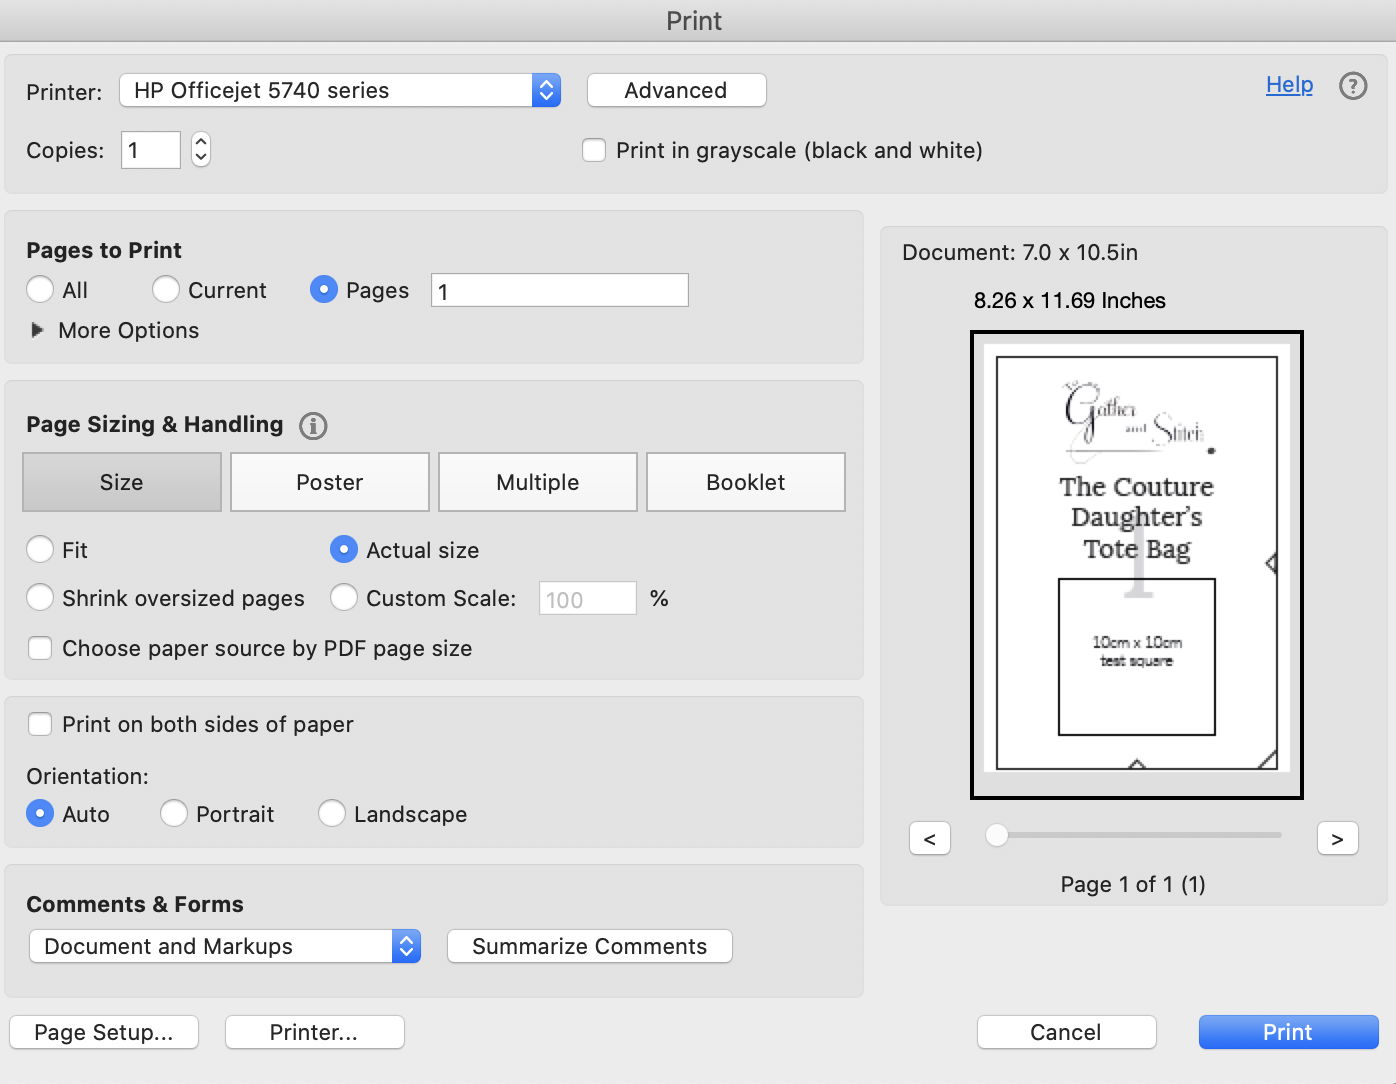Click the Pages range input field
Image resolution: width=1396 pixels, height=1084 pixels.
pyautogui.click(x=560, y=290)
